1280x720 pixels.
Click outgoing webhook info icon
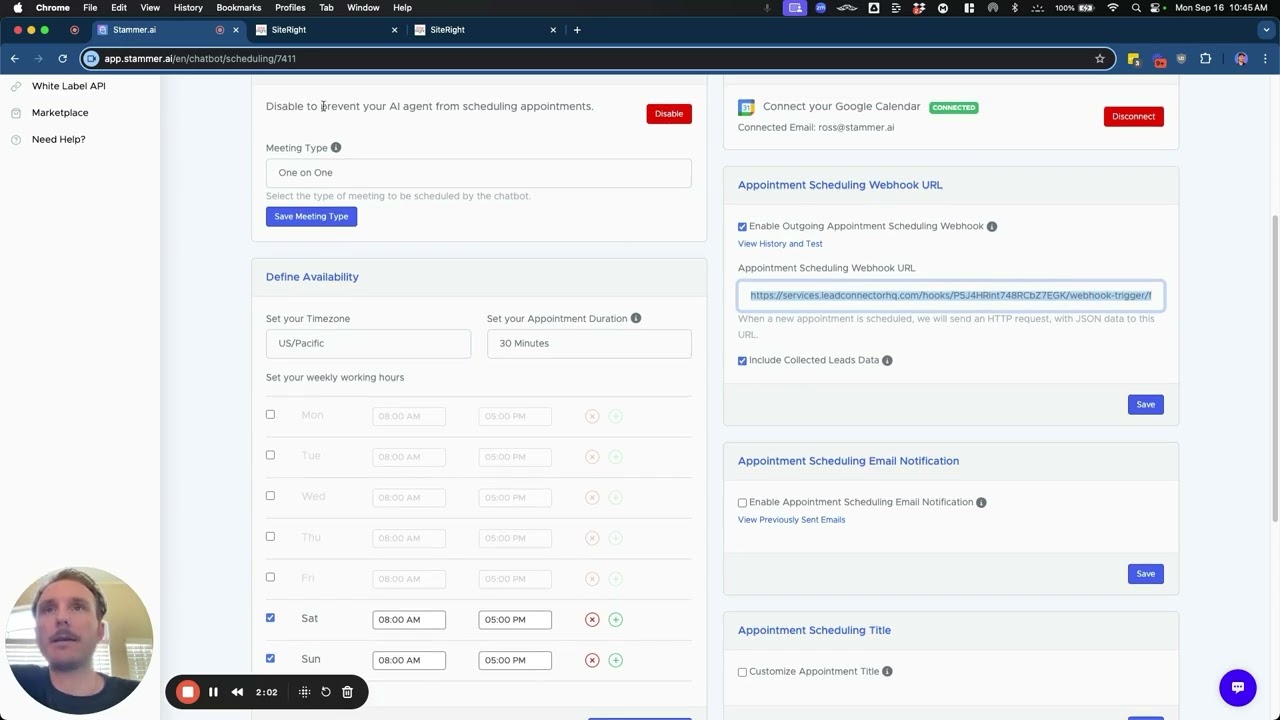[992, 226]
